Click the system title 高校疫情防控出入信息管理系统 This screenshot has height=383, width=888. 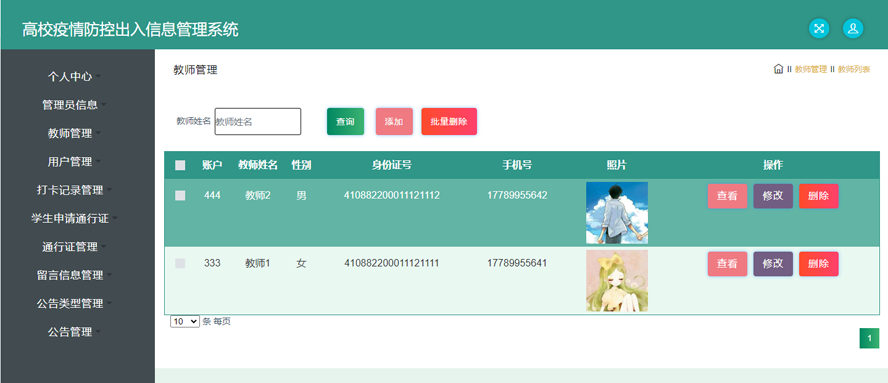coord(130,29)
